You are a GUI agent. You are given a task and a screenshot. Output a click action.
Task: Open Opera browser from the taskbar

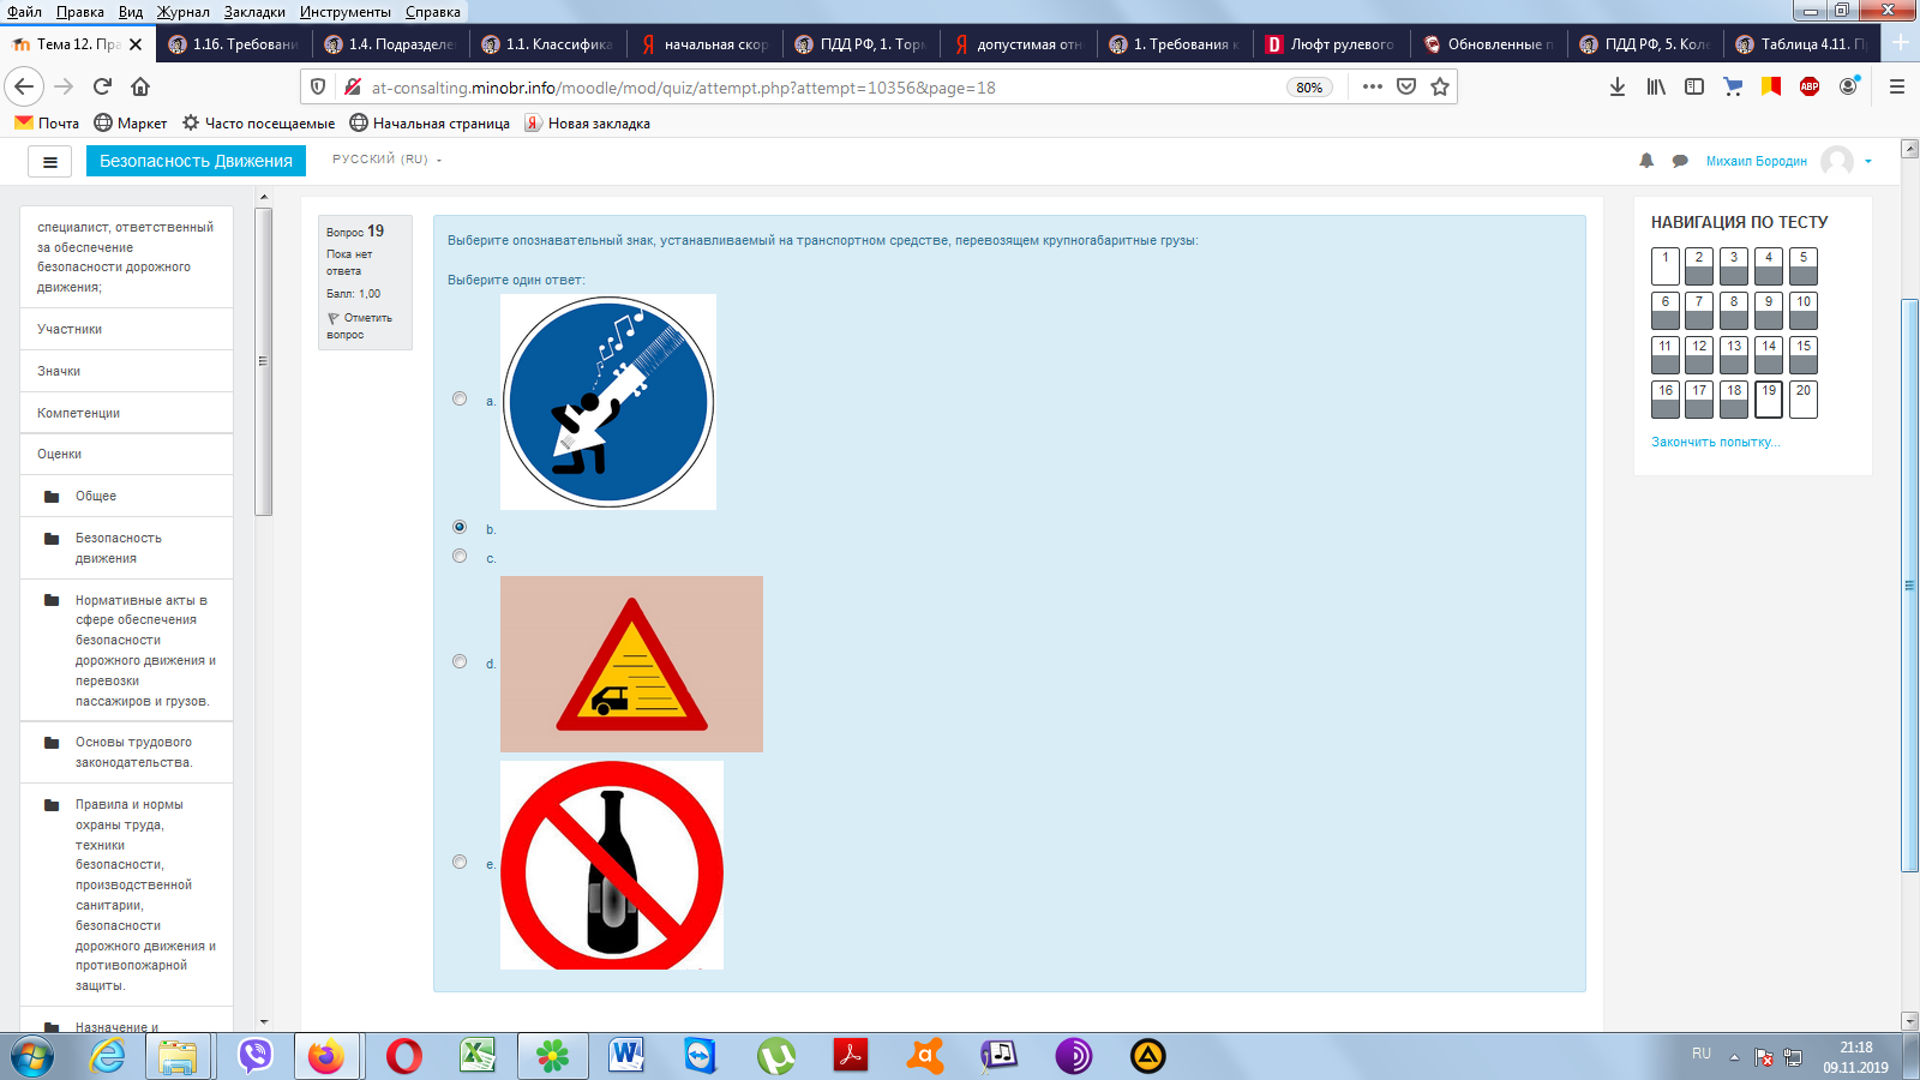[404, 1056]
